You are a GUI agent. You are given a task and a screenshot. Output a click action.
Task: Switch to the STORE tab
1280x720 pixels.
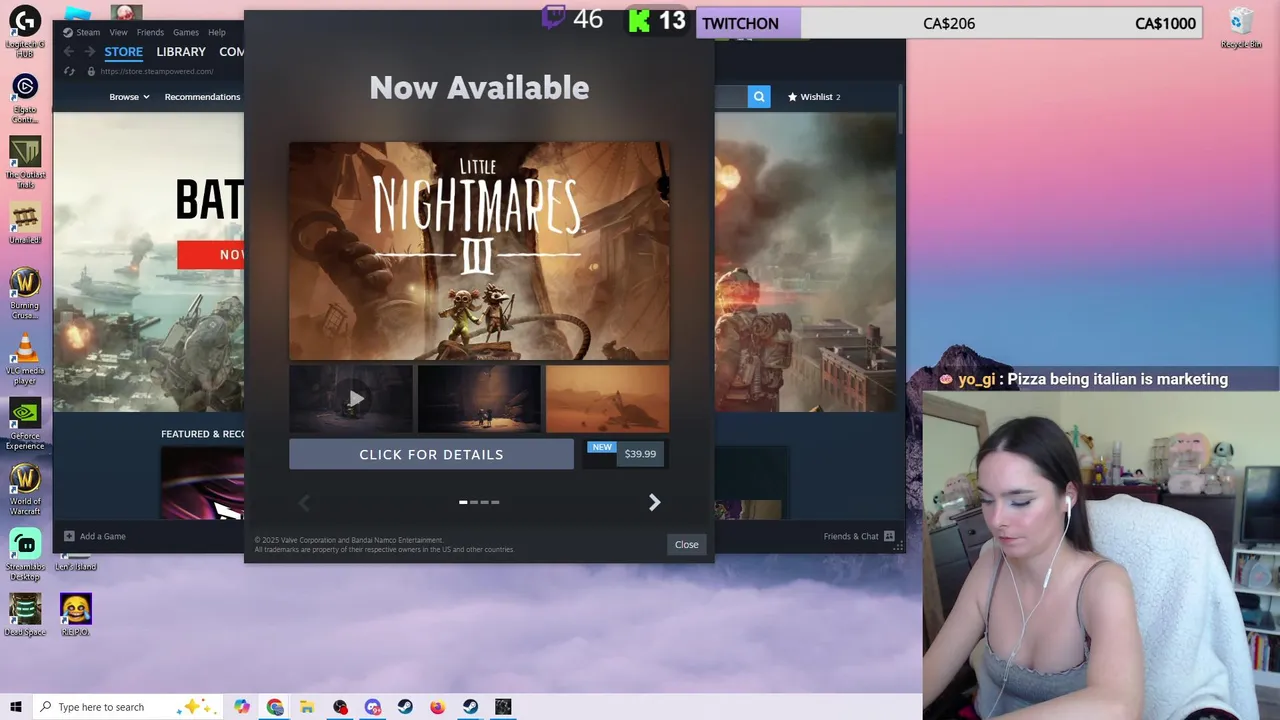[x=124, y=52]
